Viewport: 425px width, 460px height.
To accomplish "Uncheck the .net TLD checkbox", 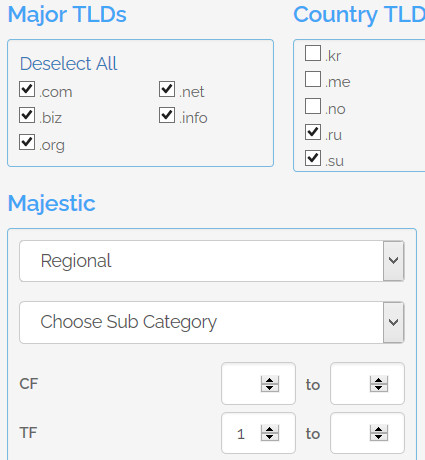I will pos(167,89).
